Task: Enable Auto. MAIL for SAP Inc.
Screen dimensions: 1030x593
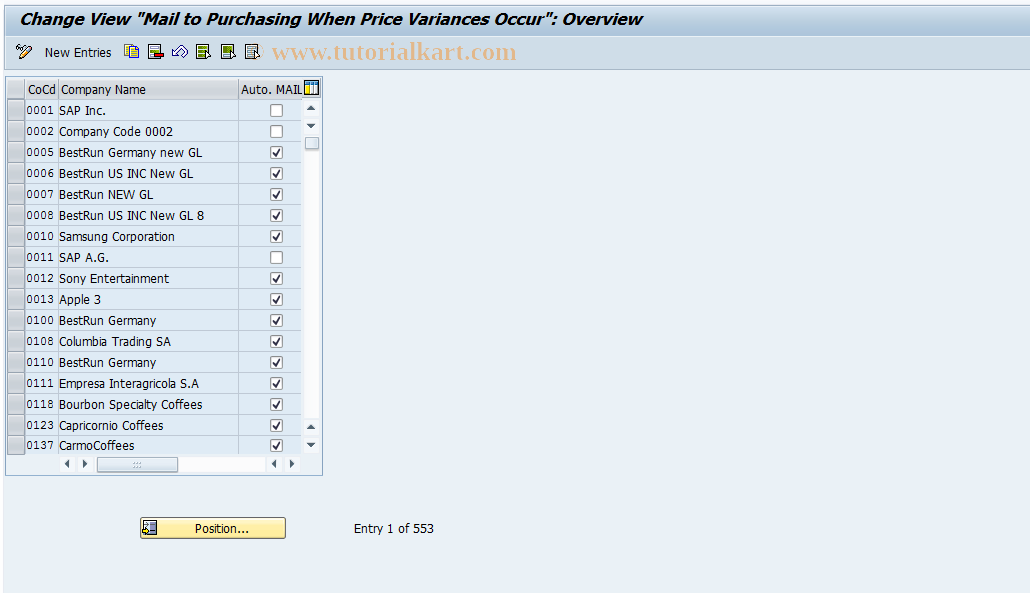Action: tap(277, 110)
